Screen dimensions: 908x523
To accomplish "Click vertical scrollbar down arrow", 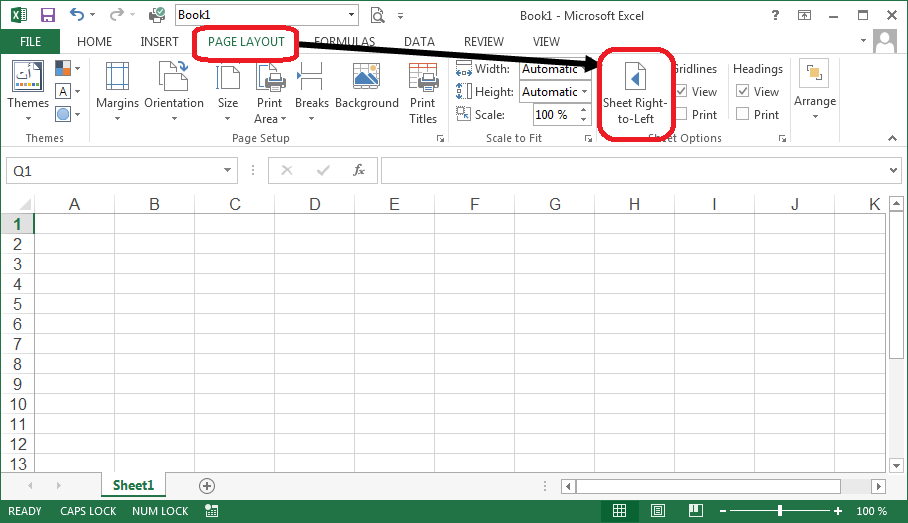I will [x=896, y=465].
